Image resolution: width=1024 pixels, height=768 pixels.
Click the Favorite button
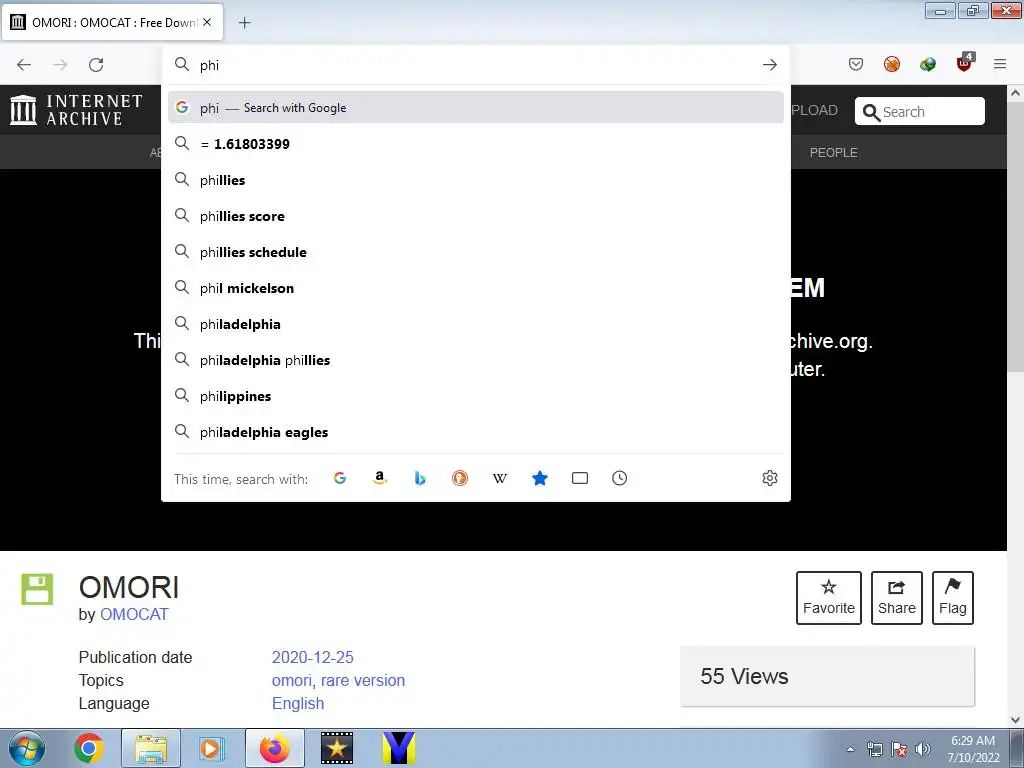(x=829, y=598)
